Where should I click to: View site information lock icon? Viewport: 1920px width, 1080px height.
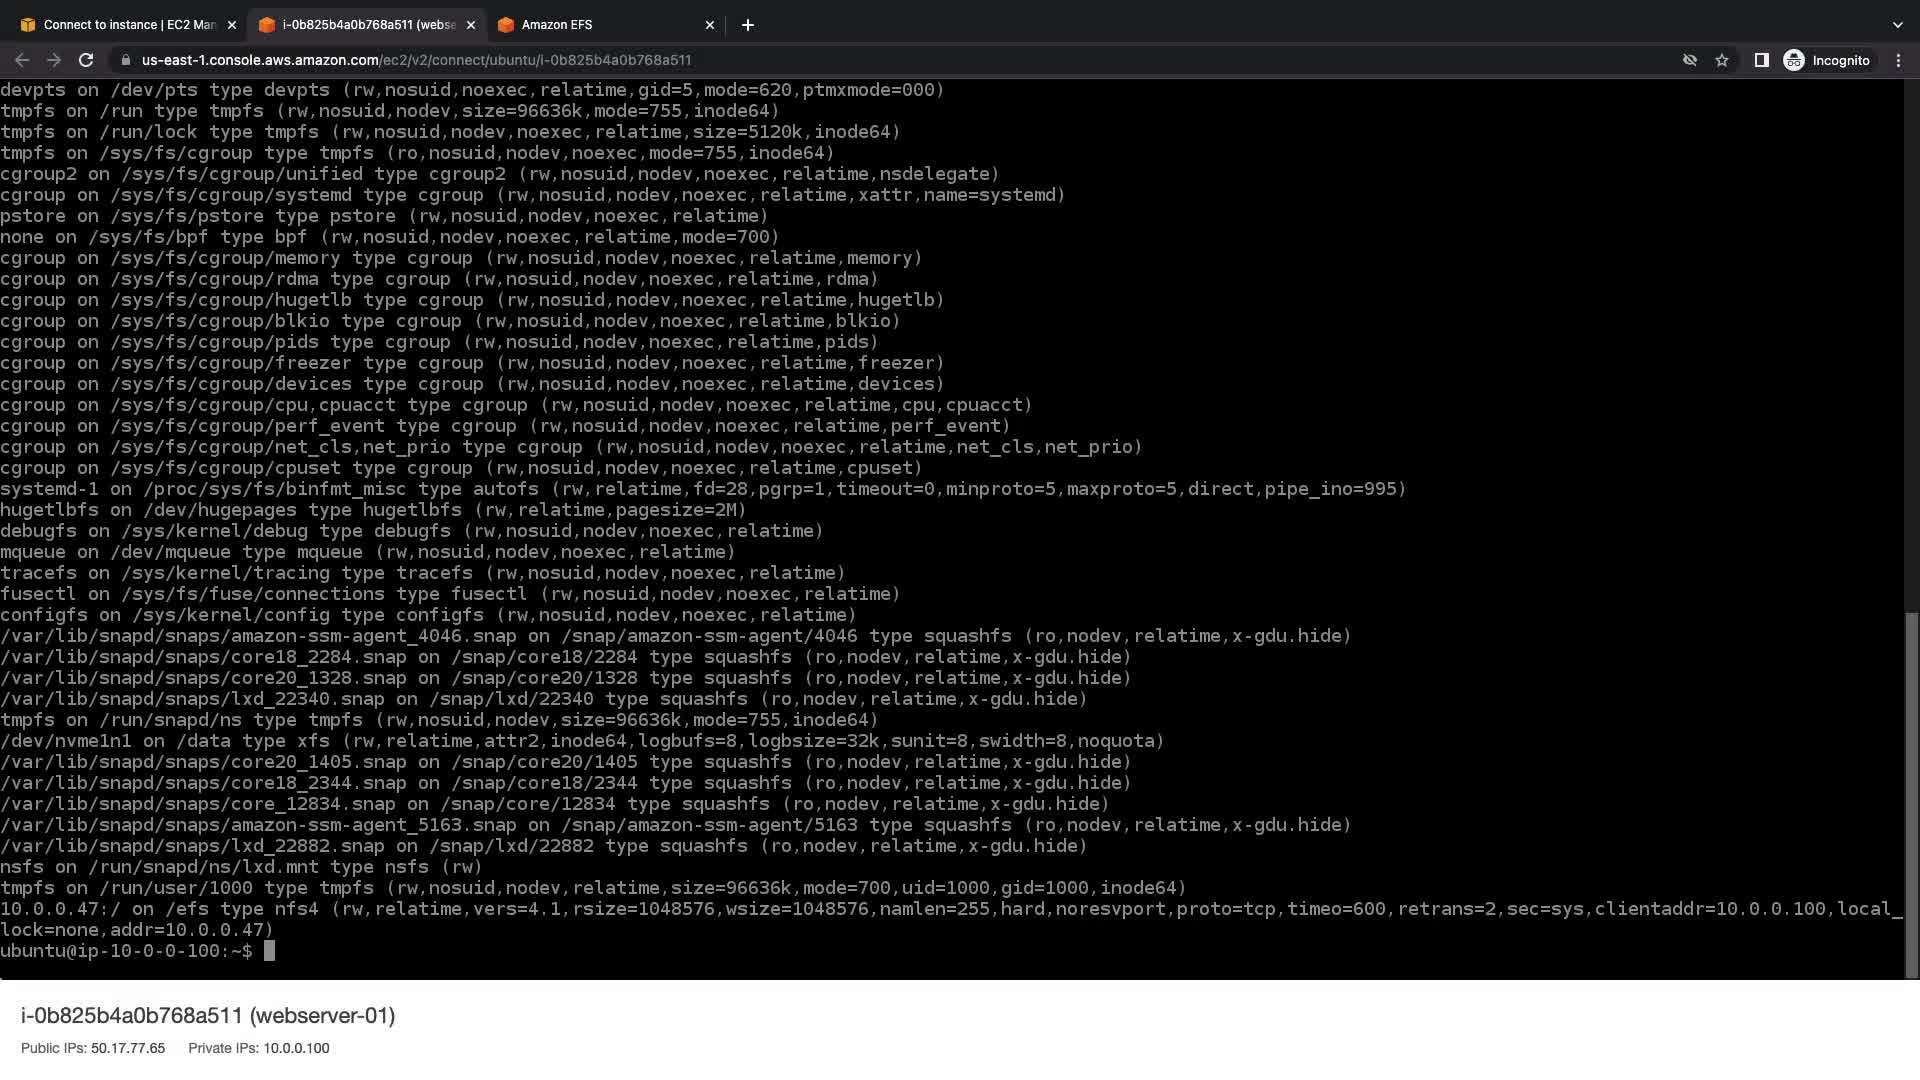pos(125,60)
